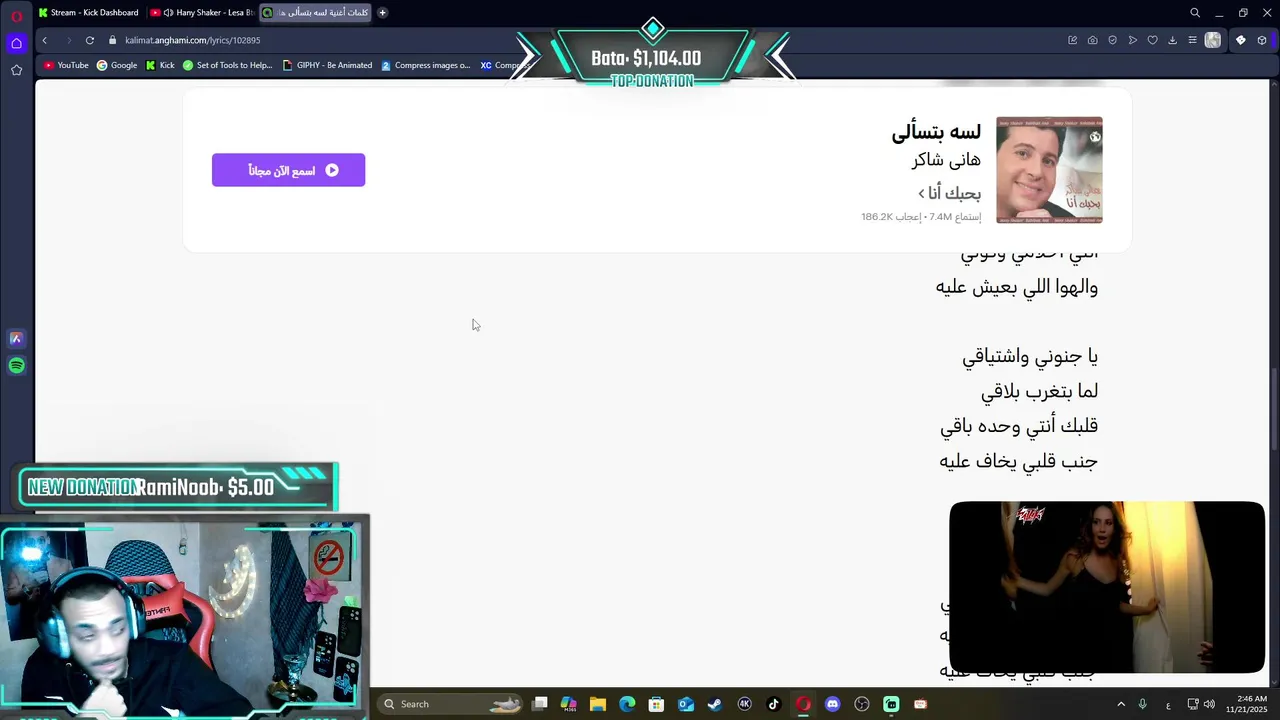1280x720 pixels.
Task: Add the page to bookmarks with the heart icon
Action: tap(1152, 40)
